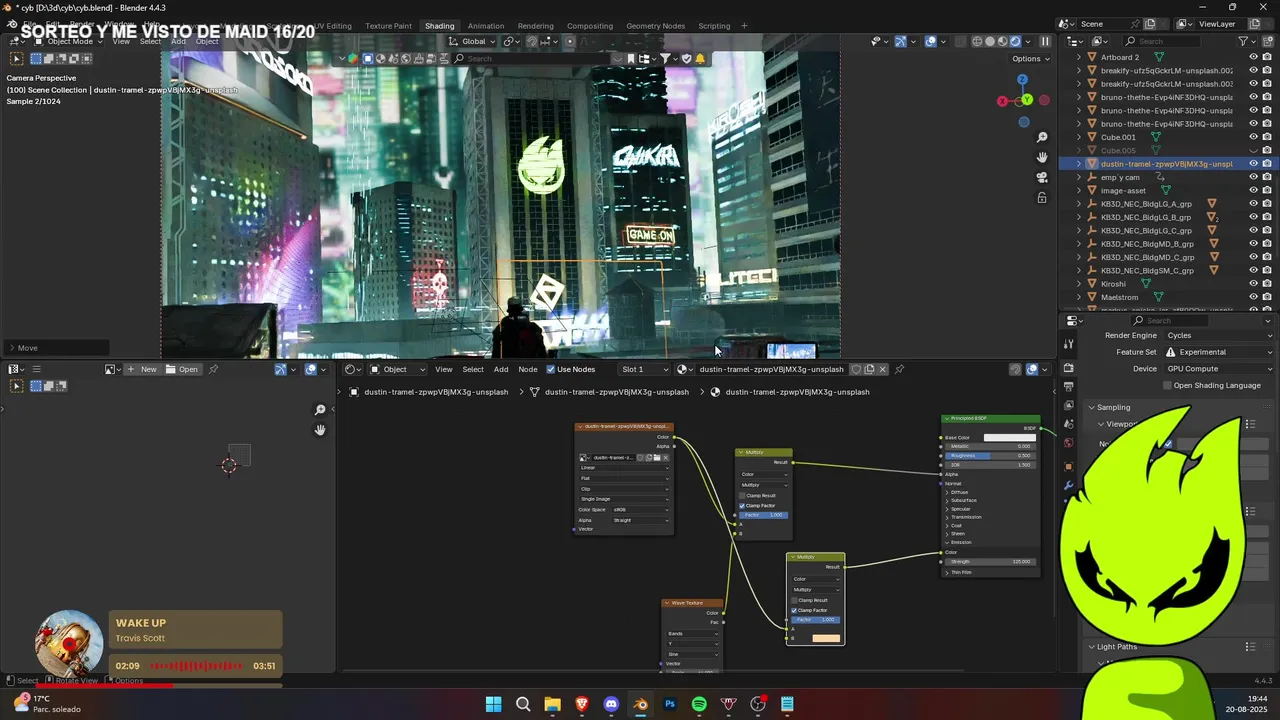The image size is (1280, 720).
Task: Open Color Space sRGB dropdown
Action: coord(641,509)
